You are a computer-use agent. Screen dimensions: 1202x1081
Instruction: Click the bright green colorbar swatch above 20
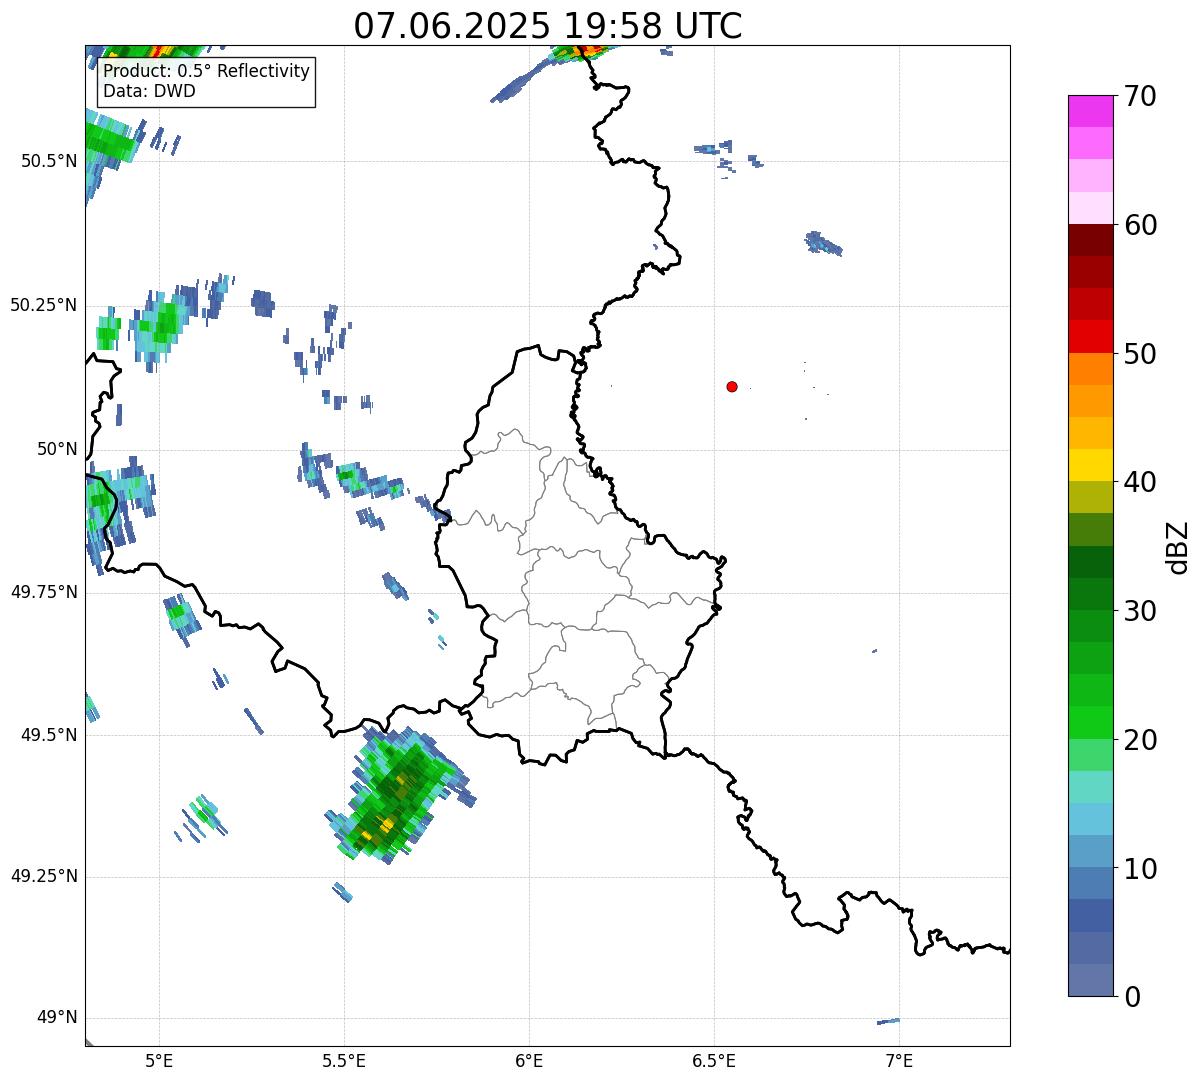click(1090, 723)
